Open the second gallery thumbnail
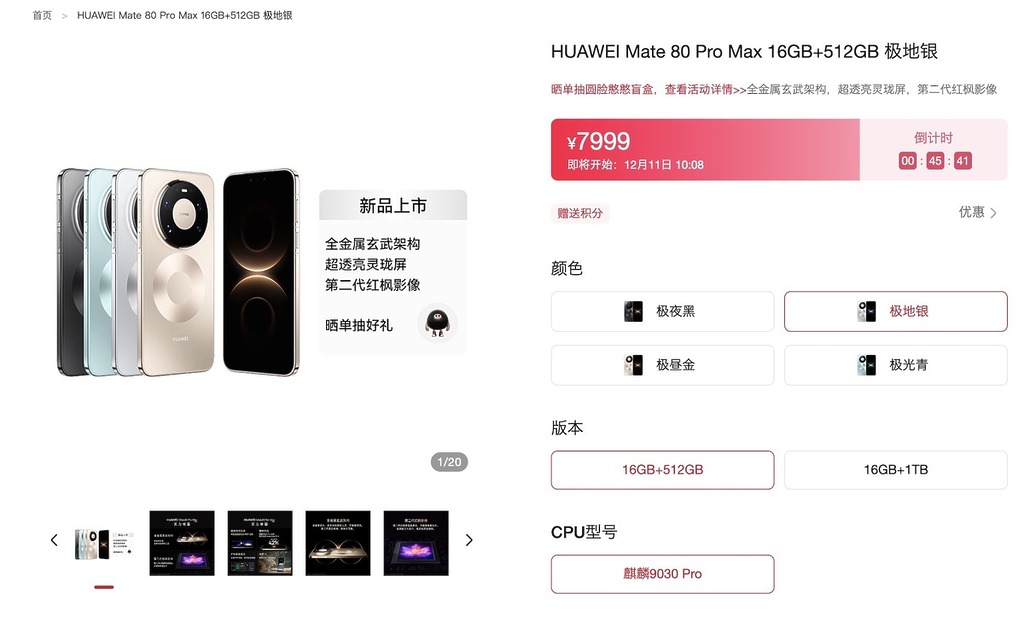 pyautogui.click(x=182, y=543)
